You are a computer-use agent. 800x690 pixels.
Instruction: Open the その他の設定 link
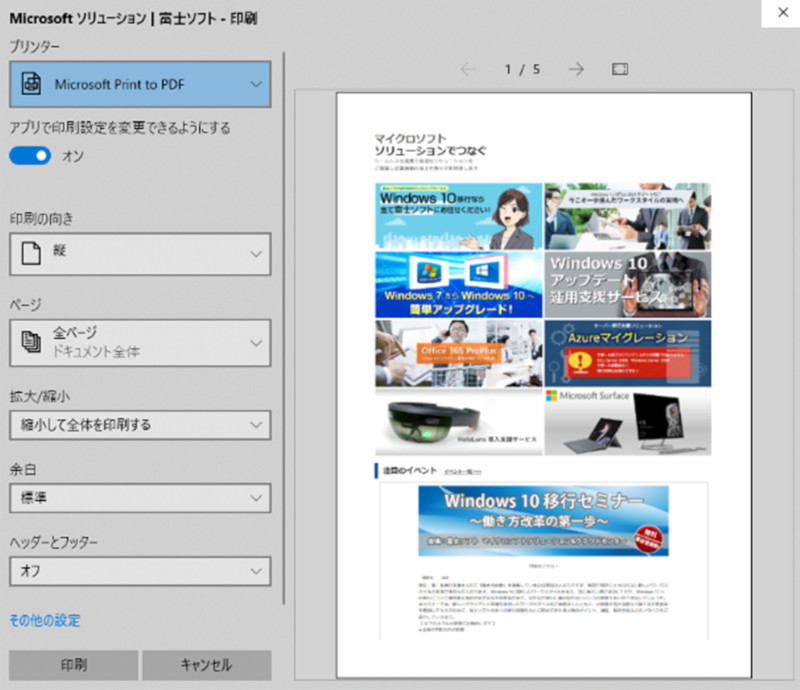pos(45,621)
